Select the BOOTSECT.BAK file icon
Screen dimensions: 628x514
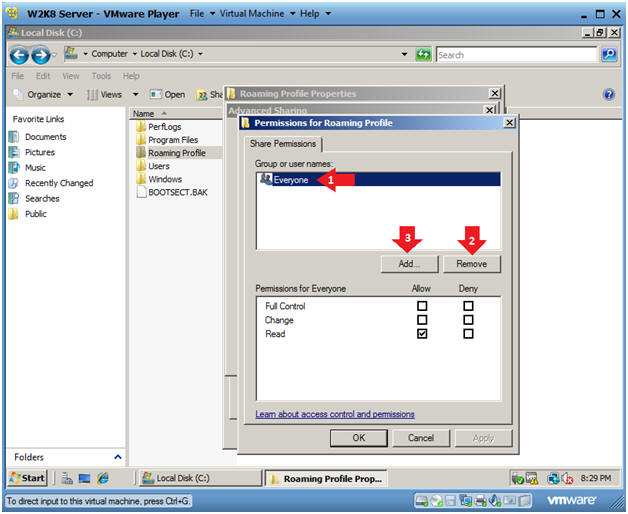(x=141, y=192)
